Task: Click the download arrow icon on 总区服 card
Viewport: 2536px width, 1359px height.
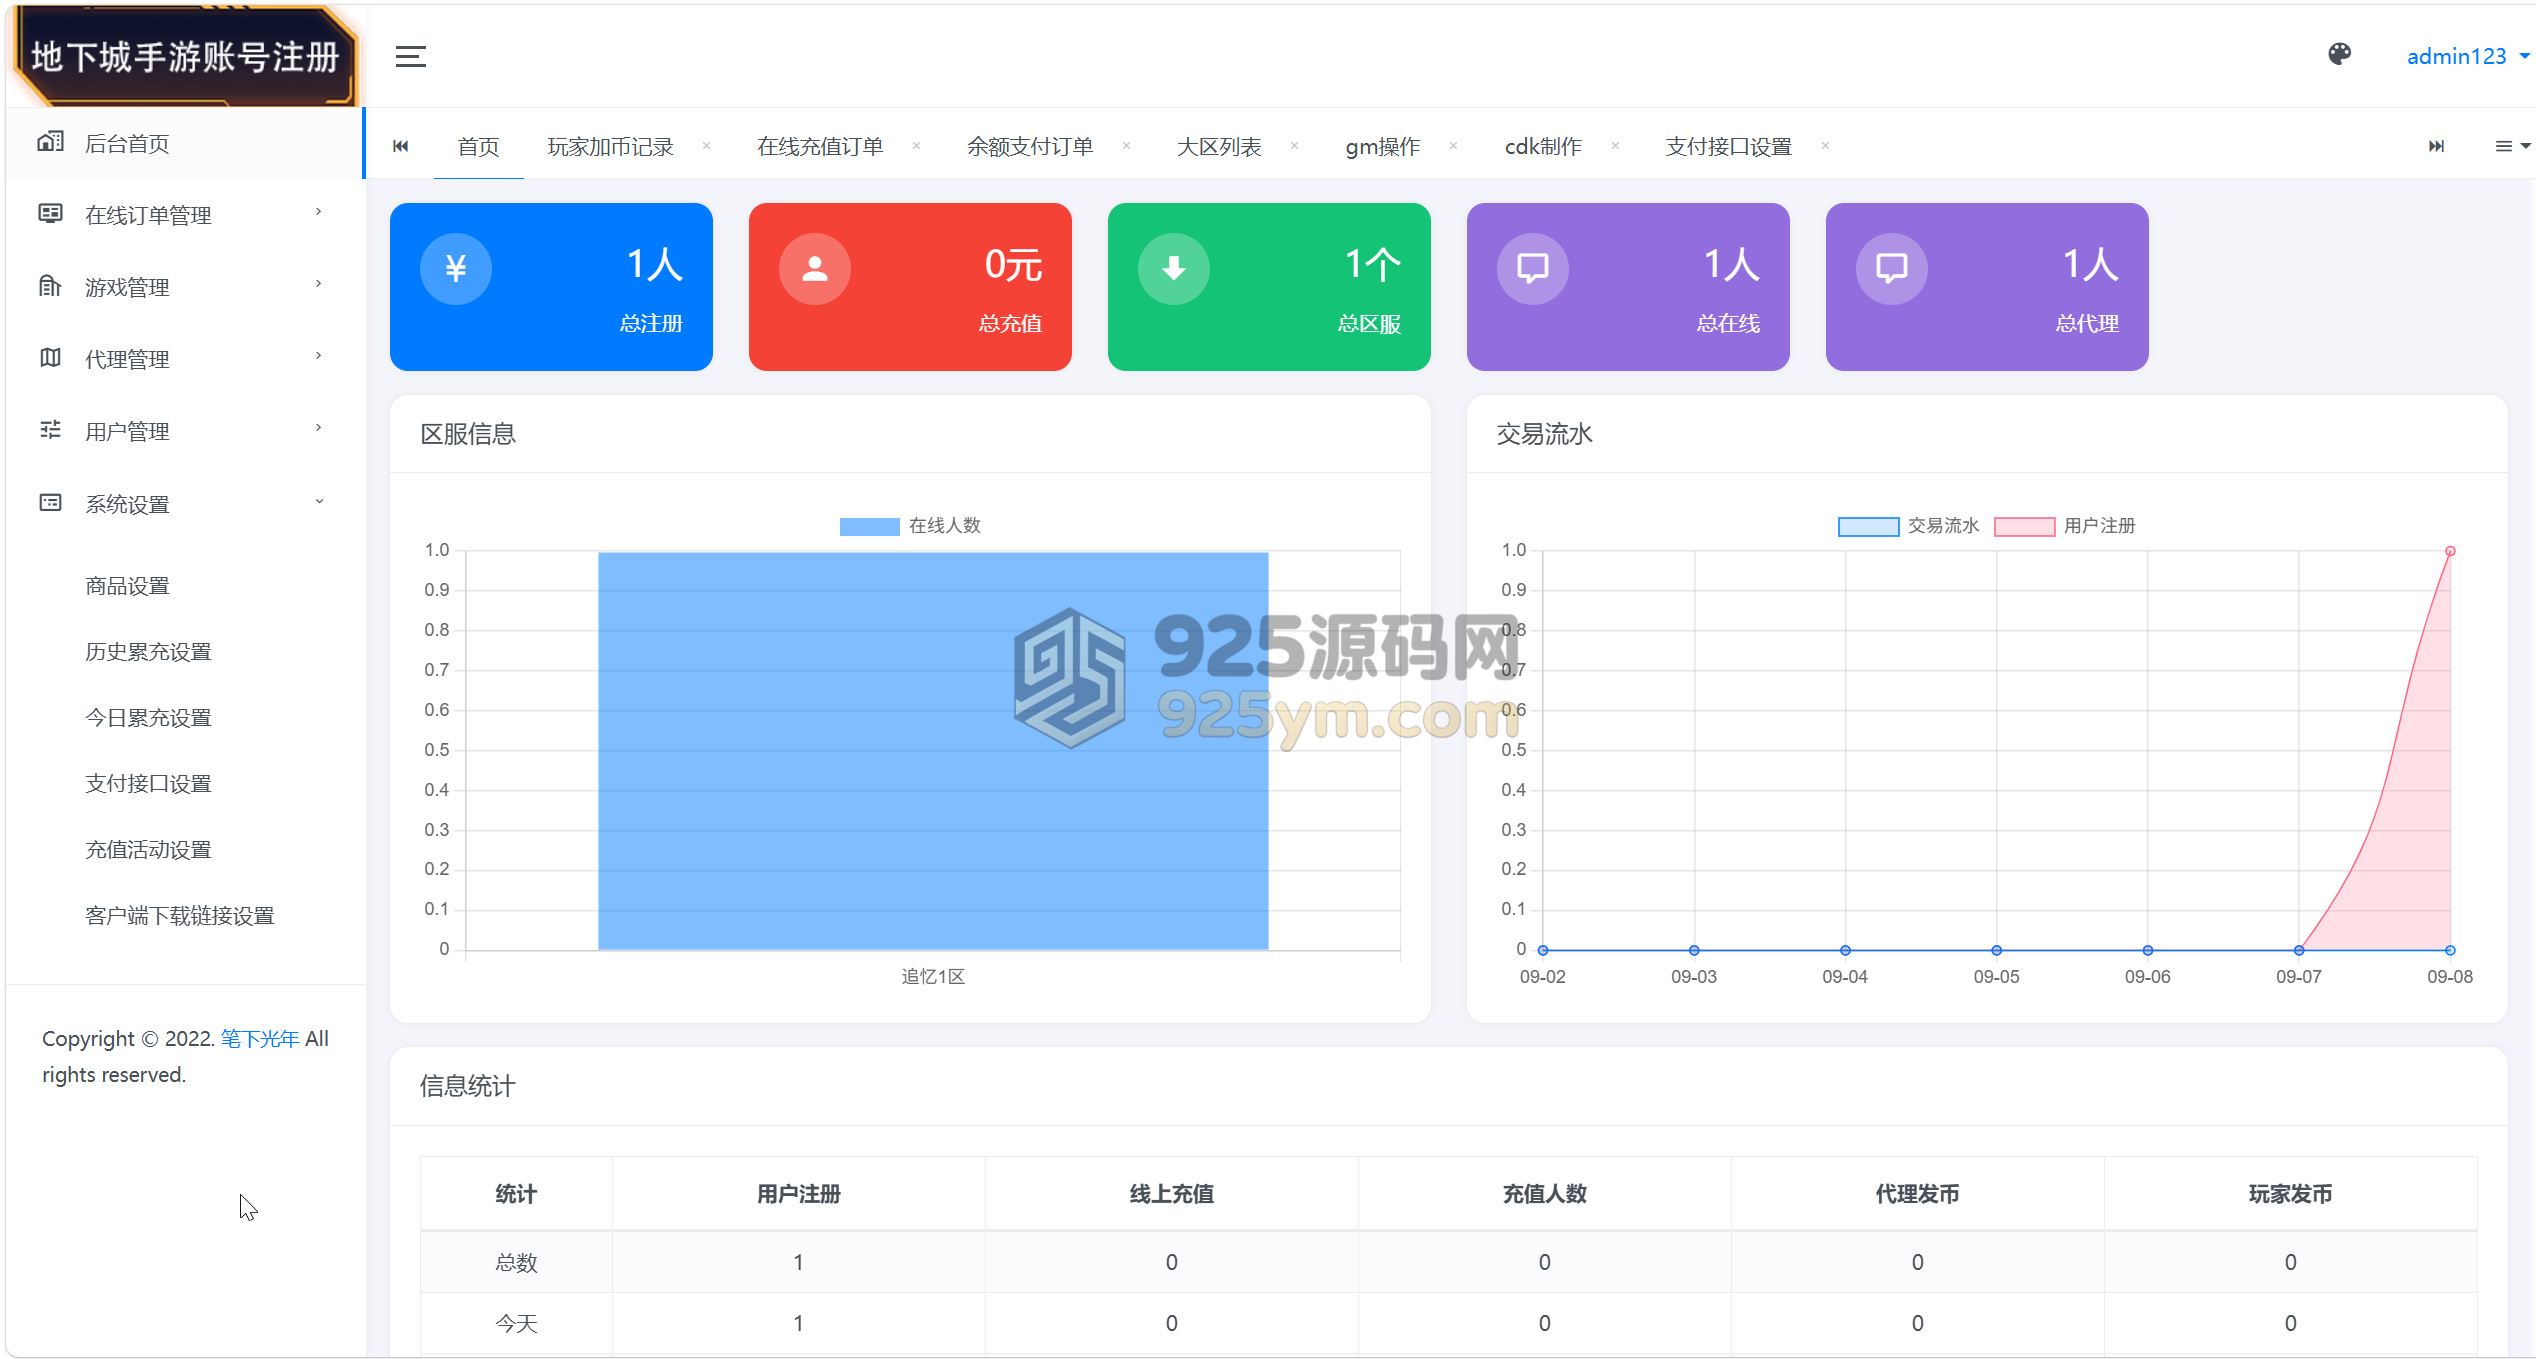Action: click(1174, 268)
